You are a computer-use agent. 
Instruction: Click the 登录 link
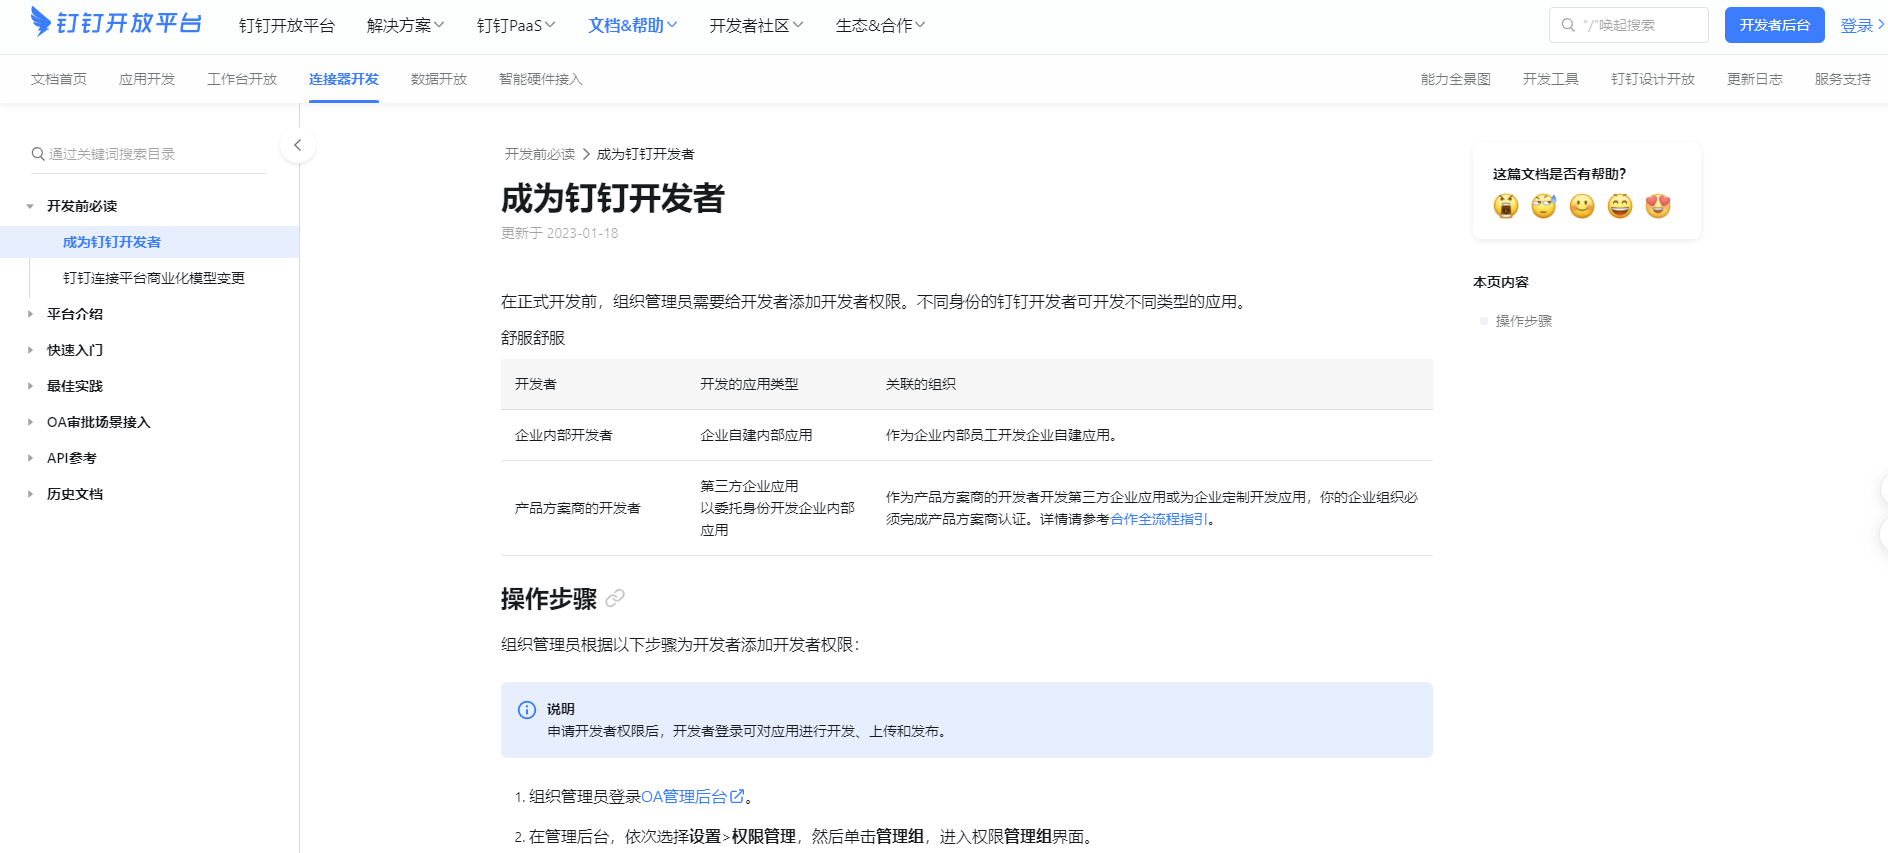[1857, 25]
